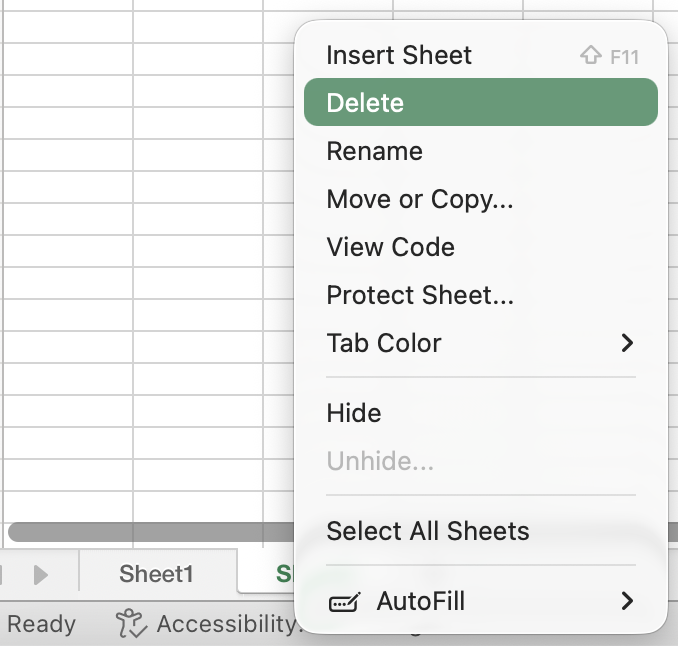Choose Select All Sheets

tap(428, 531)
